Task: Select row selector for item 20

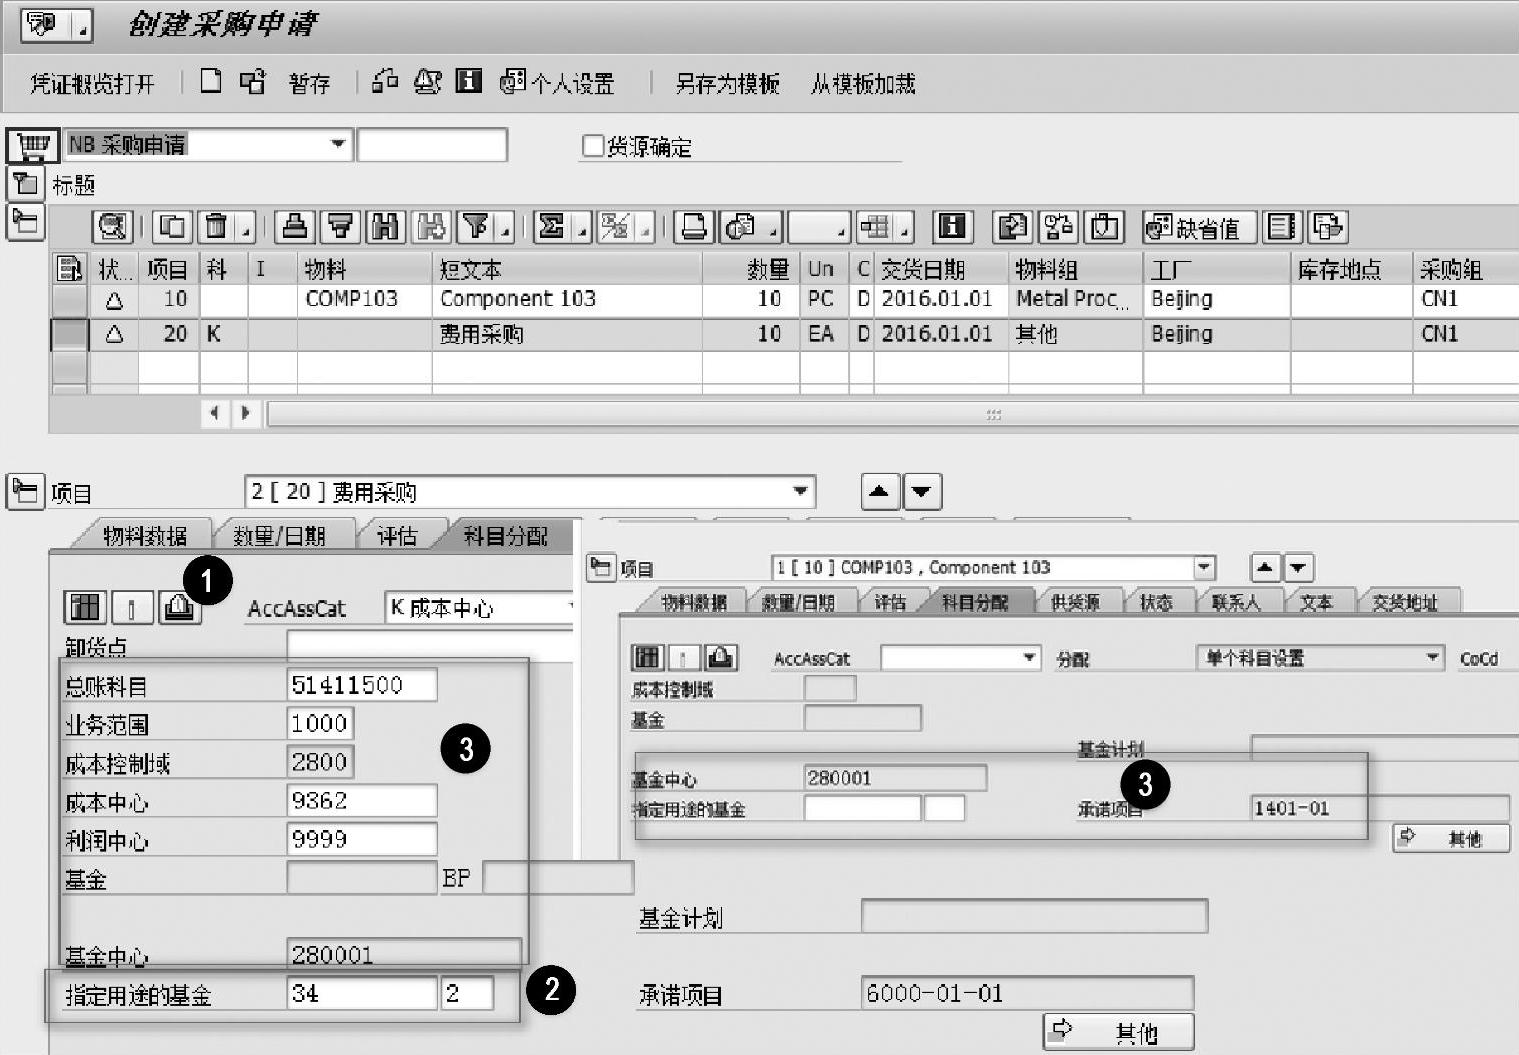Action: coord(69,334)
